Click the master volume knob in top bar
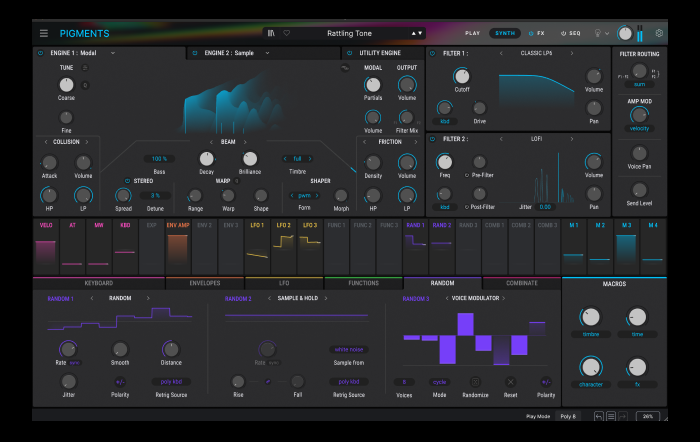The image size is (700, 442). 625,33
